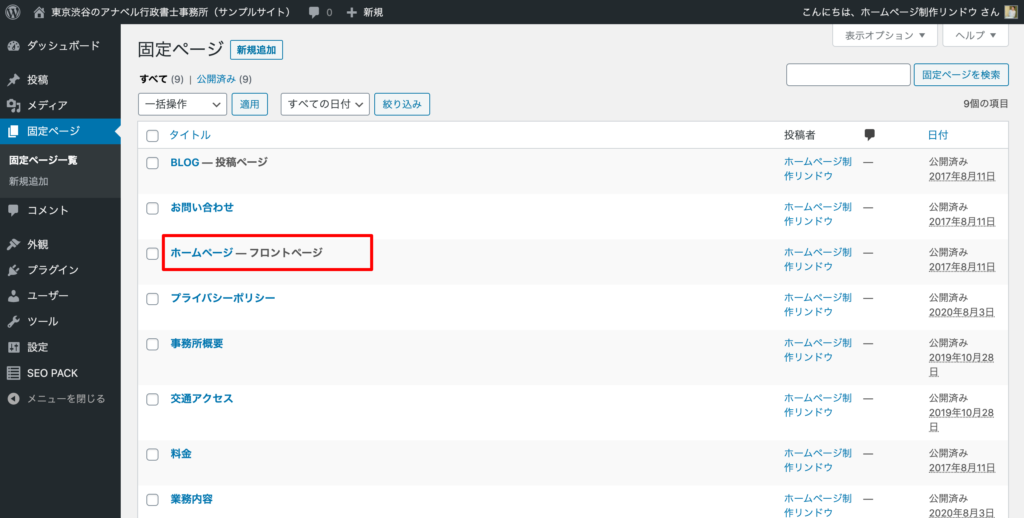Image resolution: width=1024 pixels, height=518 pixels.
Task: Click author link in the 料金 row
Action: [x=818, y=461]
